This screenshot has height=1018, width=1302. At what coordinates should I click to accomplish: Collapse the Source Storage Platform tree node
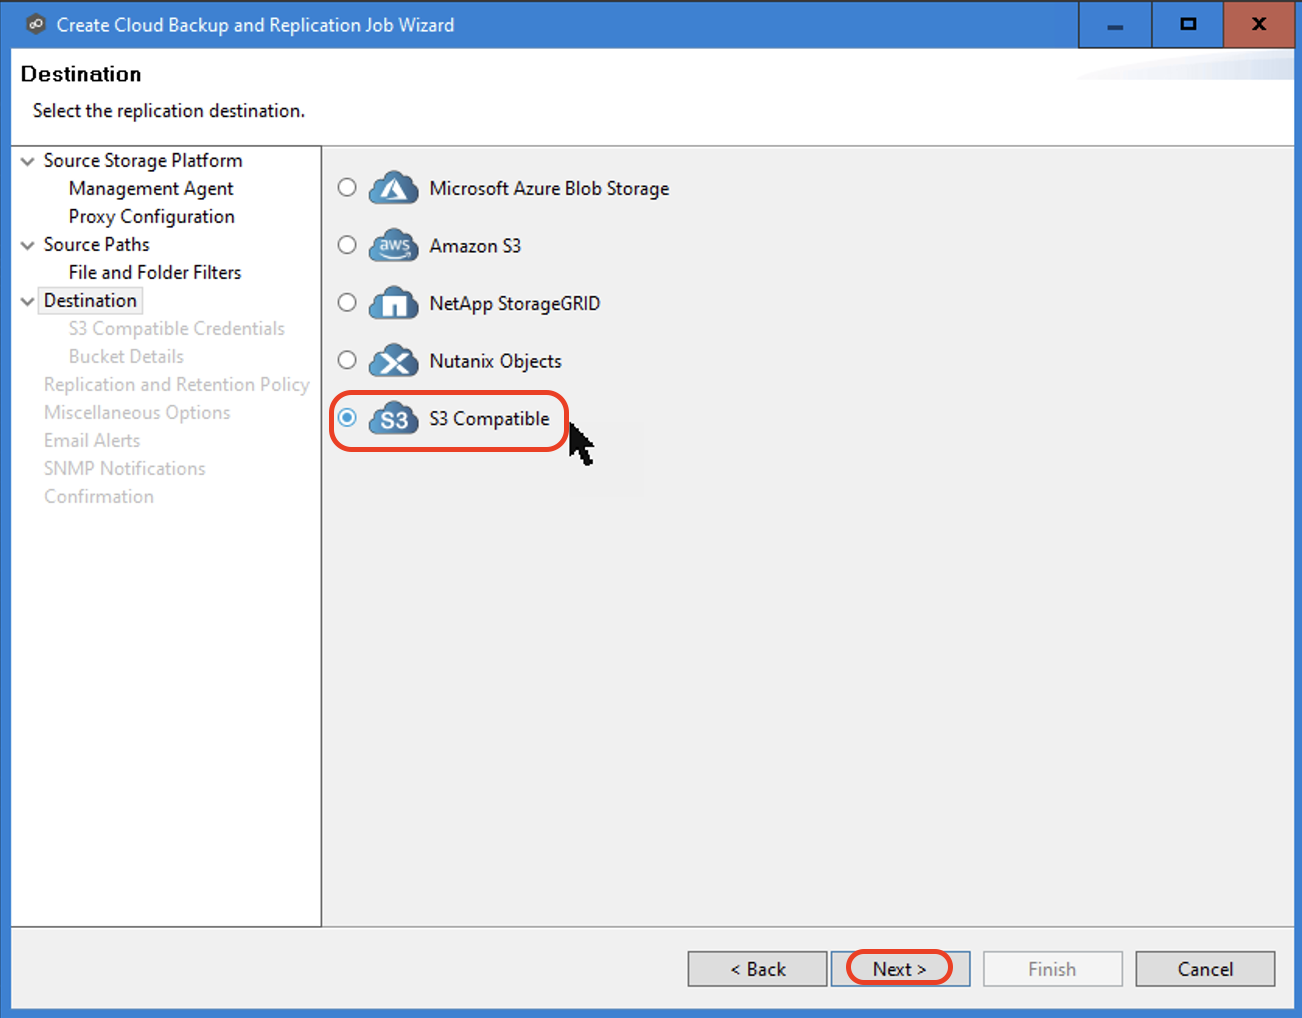28,161
